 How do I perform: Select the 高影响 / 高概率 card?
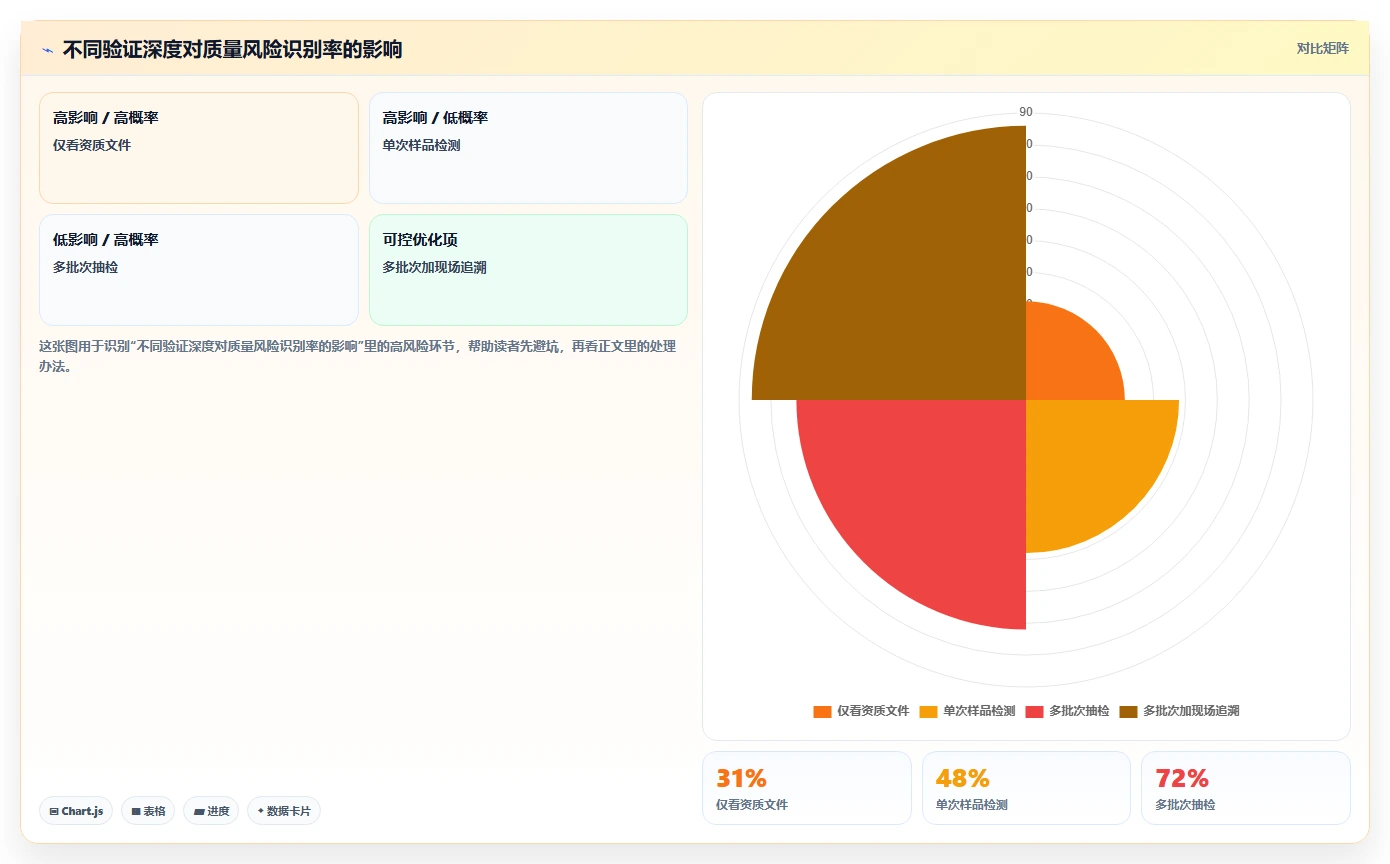point(199,148)
